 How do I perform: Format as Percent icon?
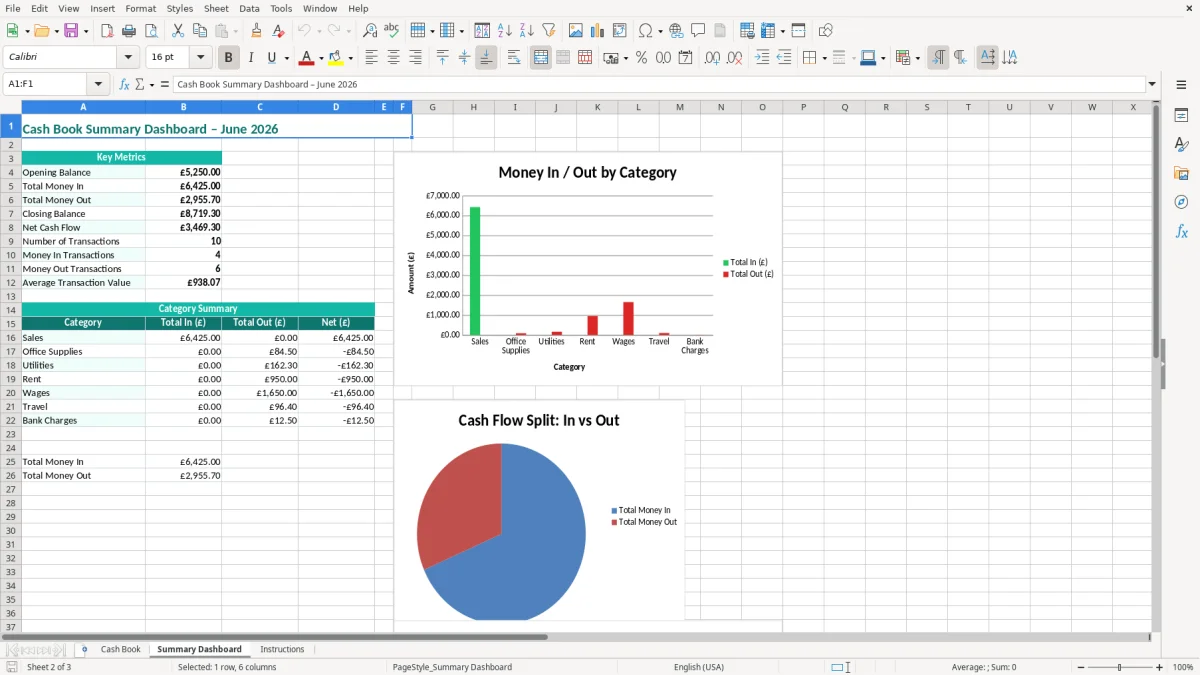coord(642,58)
